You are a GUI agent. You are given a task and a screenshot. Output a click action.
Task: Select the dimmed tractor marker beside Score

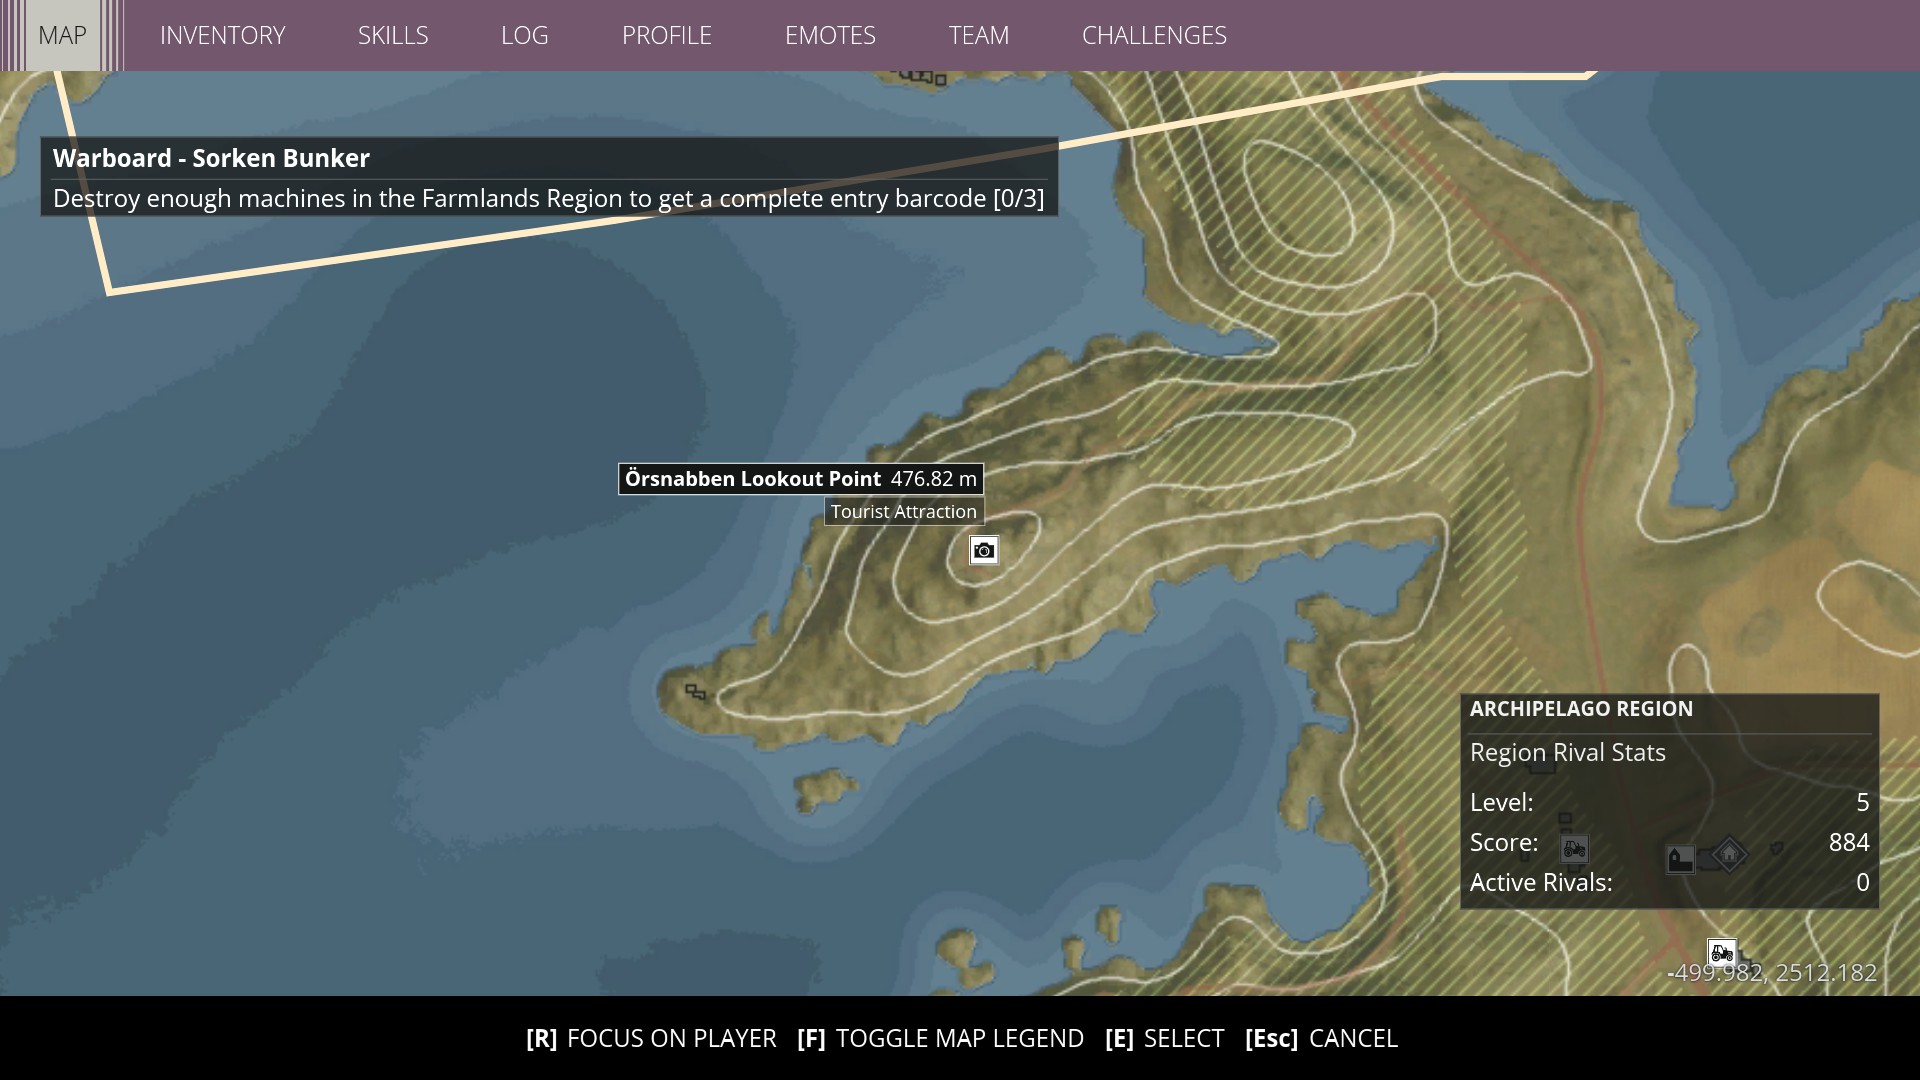point(1574,849)
